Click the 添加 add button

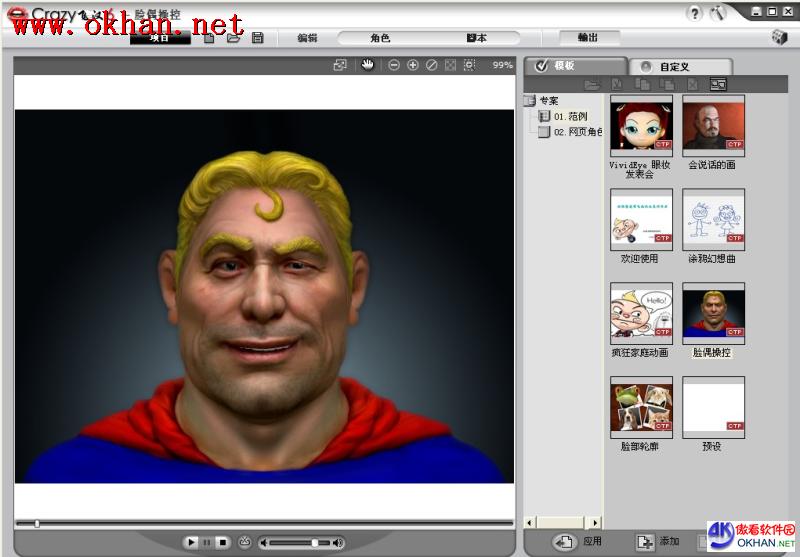(x=658, y=541)
